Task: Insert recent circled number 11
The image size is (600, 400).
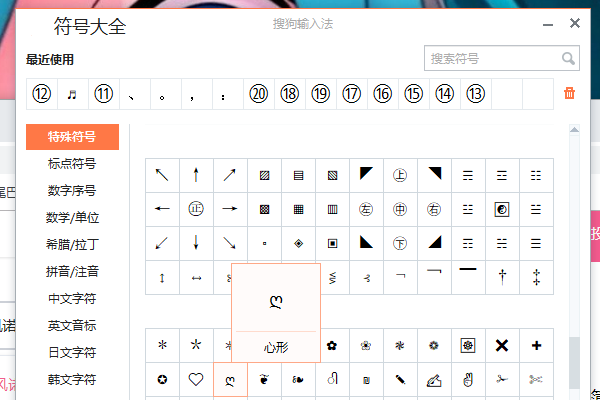Action: coord(104,94)
